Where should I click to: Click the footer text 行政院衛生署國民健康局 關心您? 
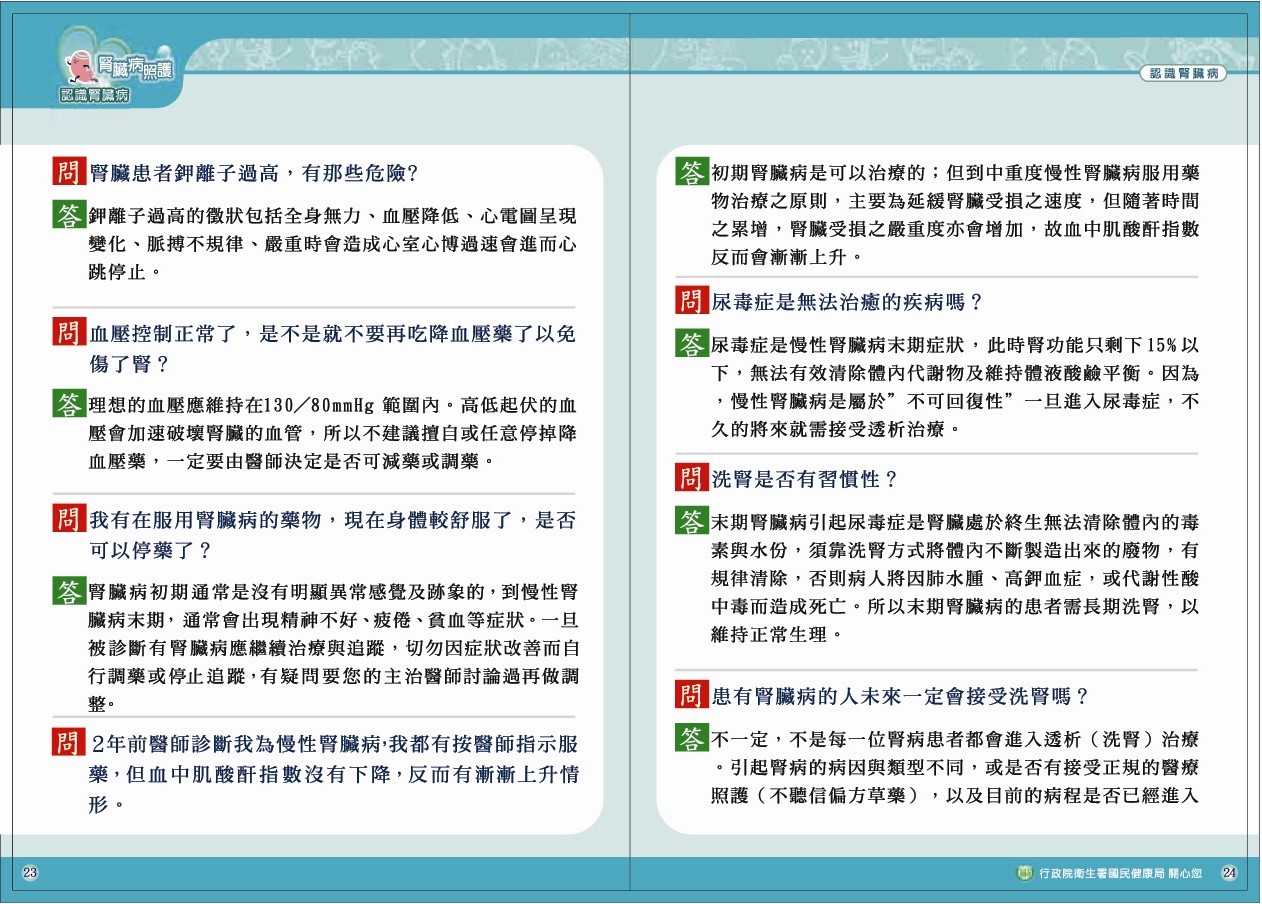coord(1122,874)
